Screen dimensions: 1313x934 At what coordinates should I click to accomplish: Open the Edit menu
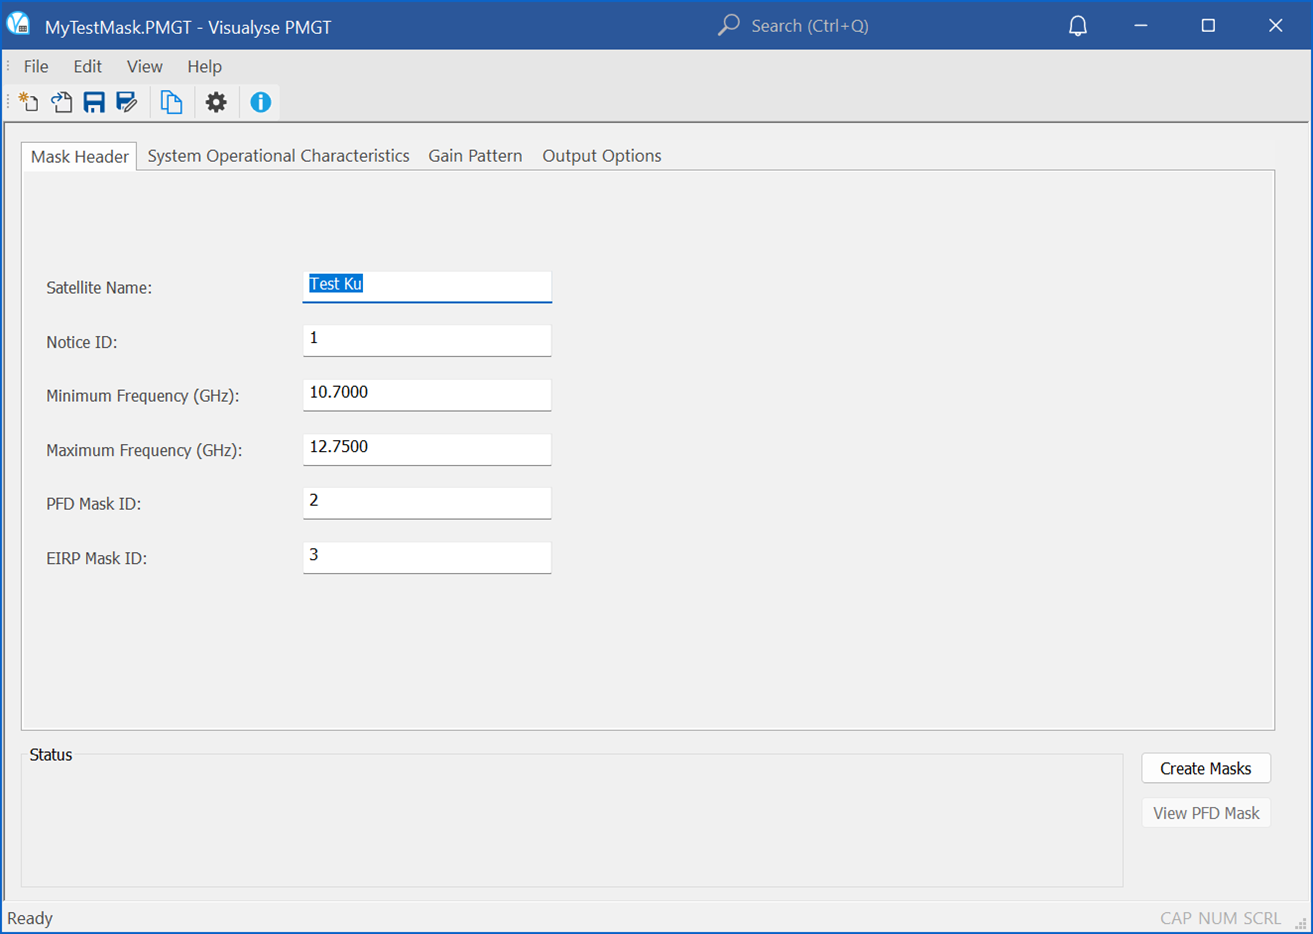(x=87, y=66)
